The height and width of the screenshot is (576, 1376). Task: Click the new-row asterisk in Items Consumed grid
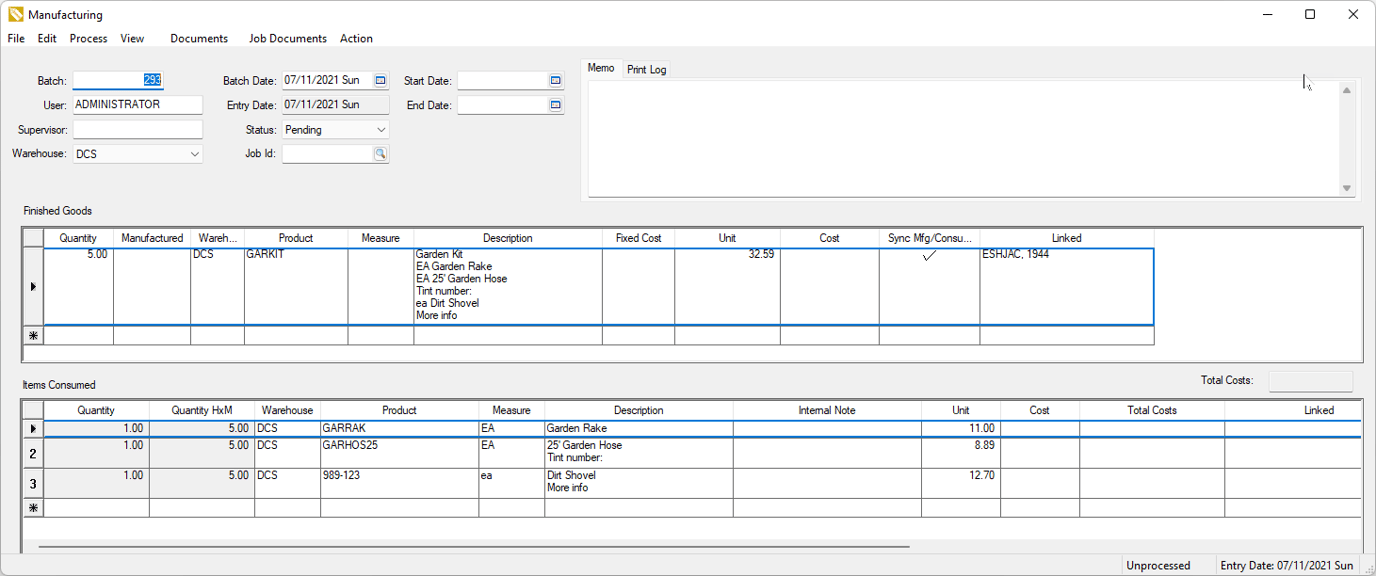click(x=33, y=507)
